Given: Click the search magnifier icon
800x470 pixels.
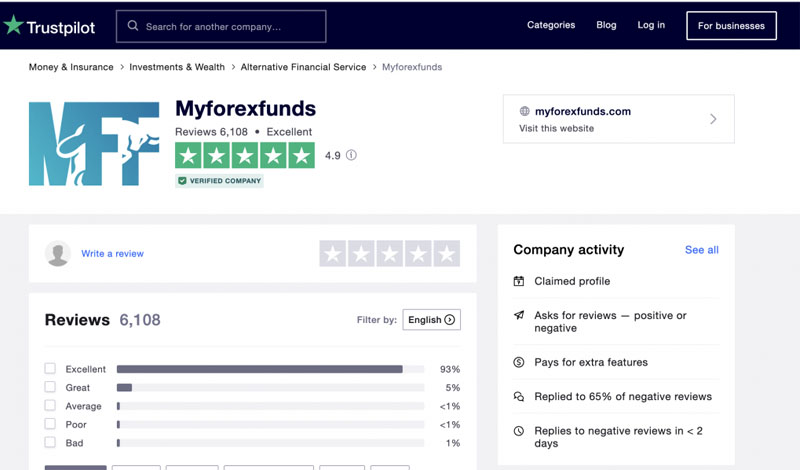Looking at the screenshot, I should coord(133,26).
